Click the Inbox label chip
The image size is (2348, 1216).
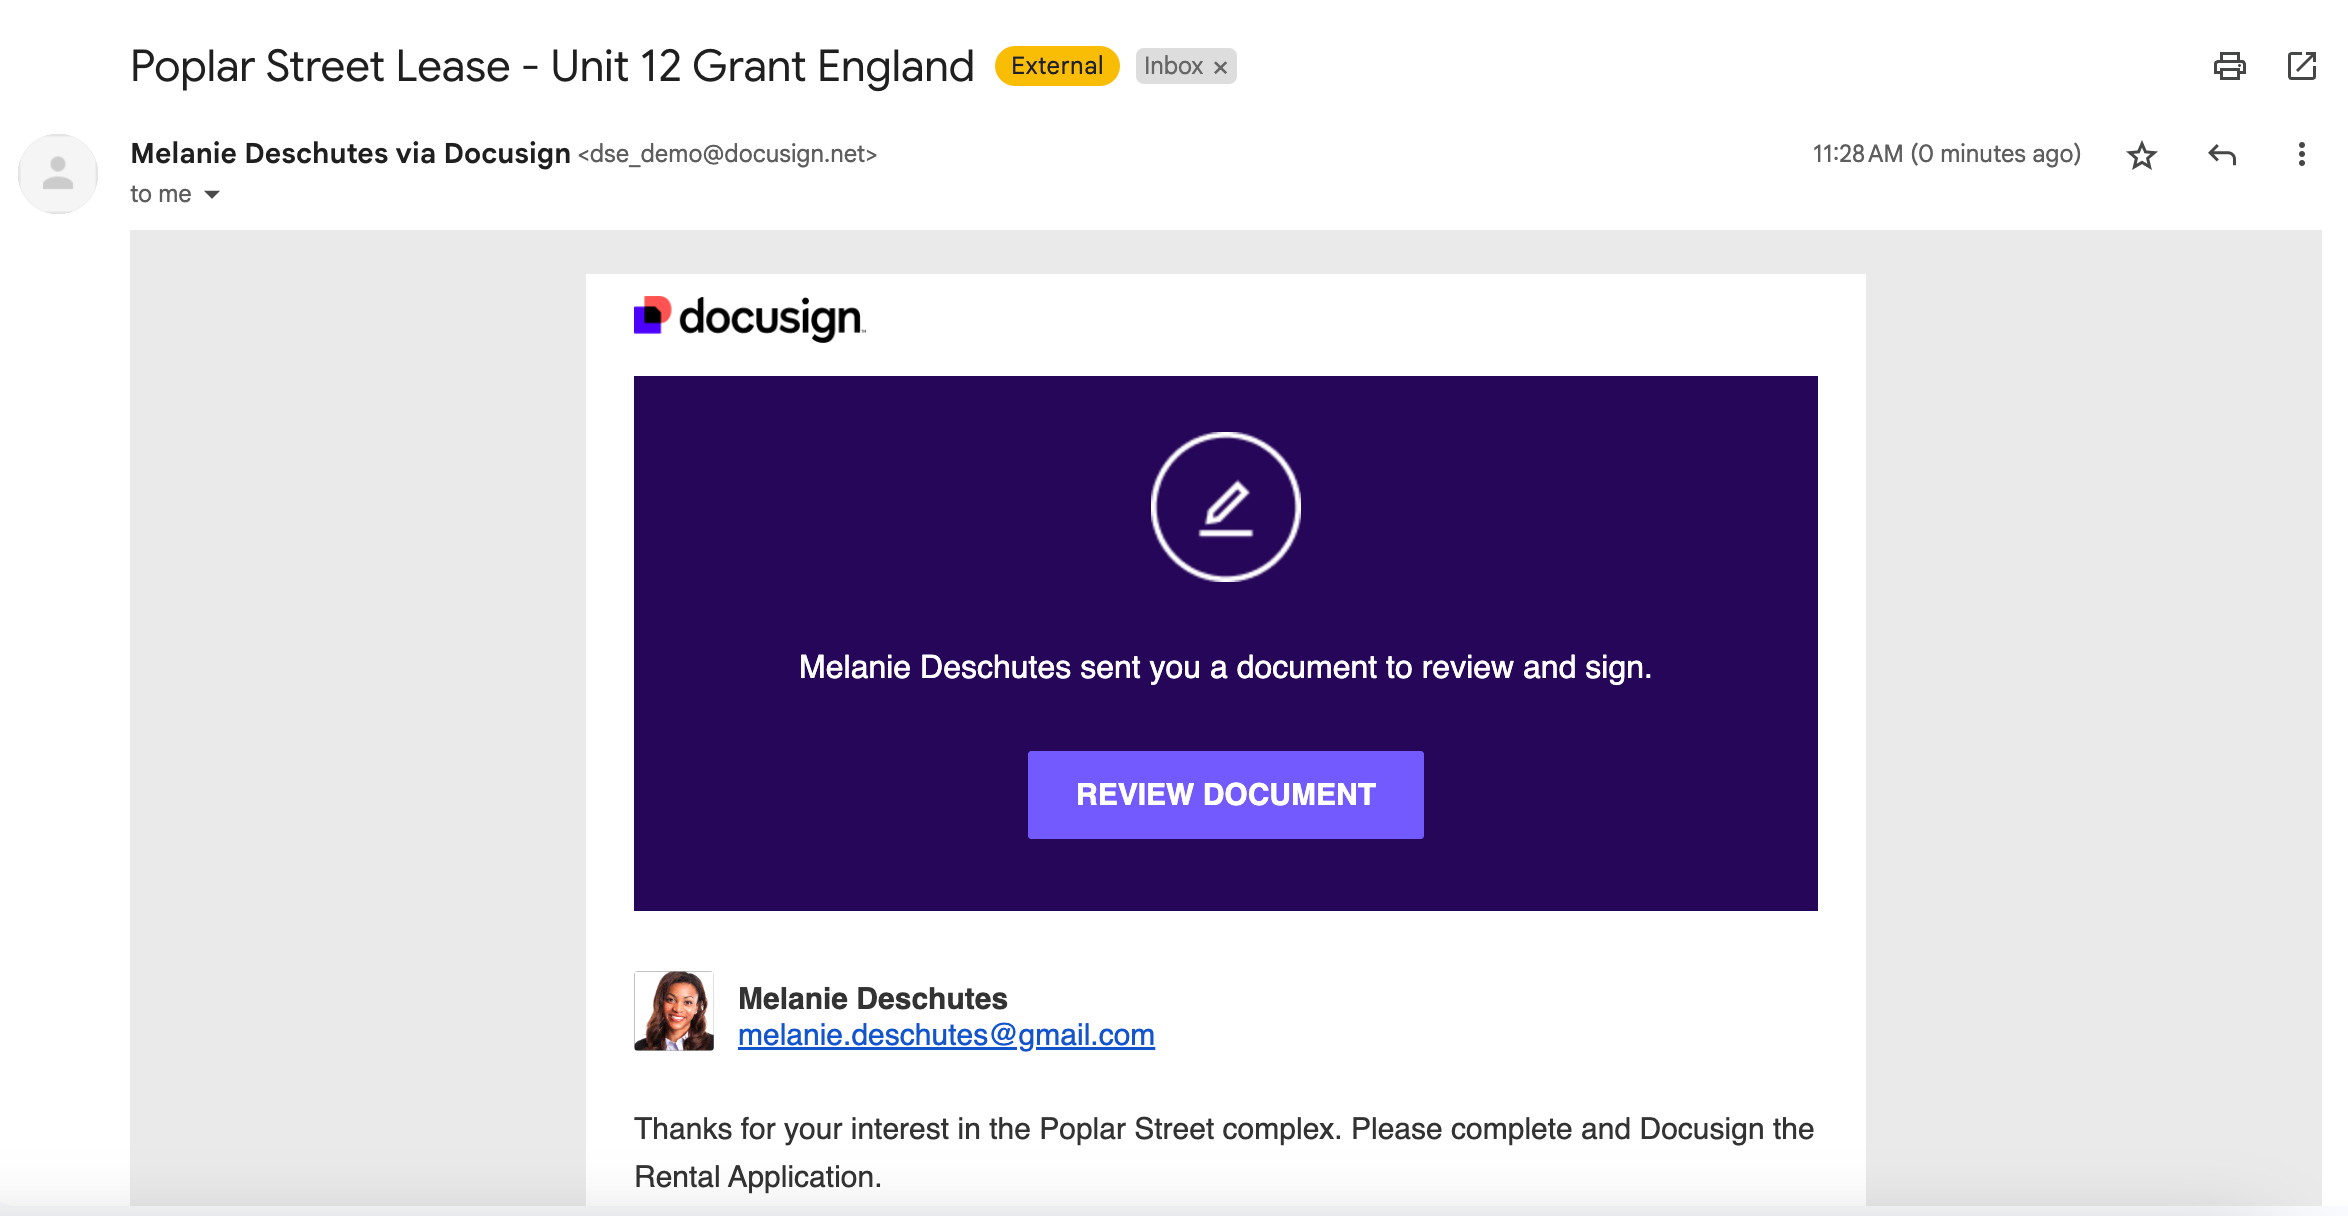(1173, 66)
